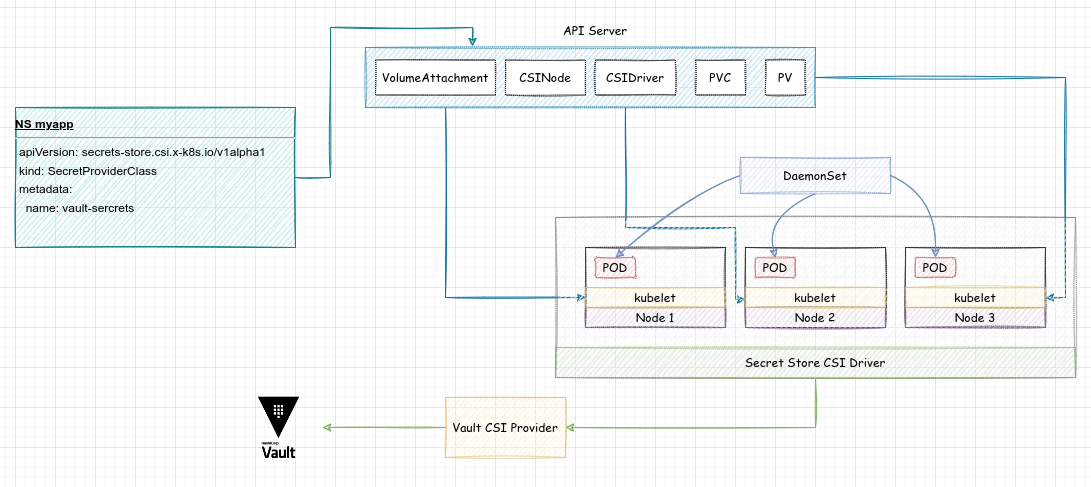Viewport: 1091px width, 487px height.
Task: Select the DaemonSet shape
Action: point(815,176)
